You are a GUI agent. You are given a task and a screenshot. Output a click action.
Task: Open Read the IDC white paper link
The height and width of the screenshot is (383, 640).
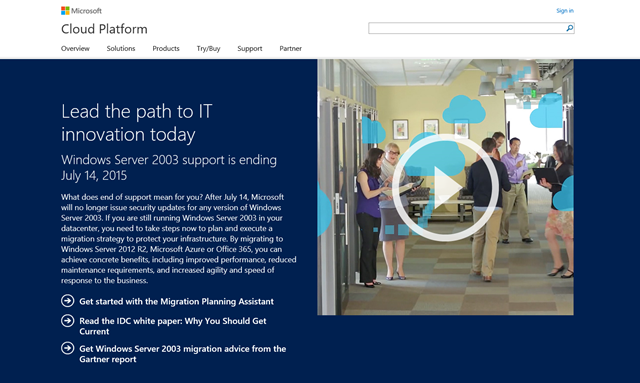[173, 326]
